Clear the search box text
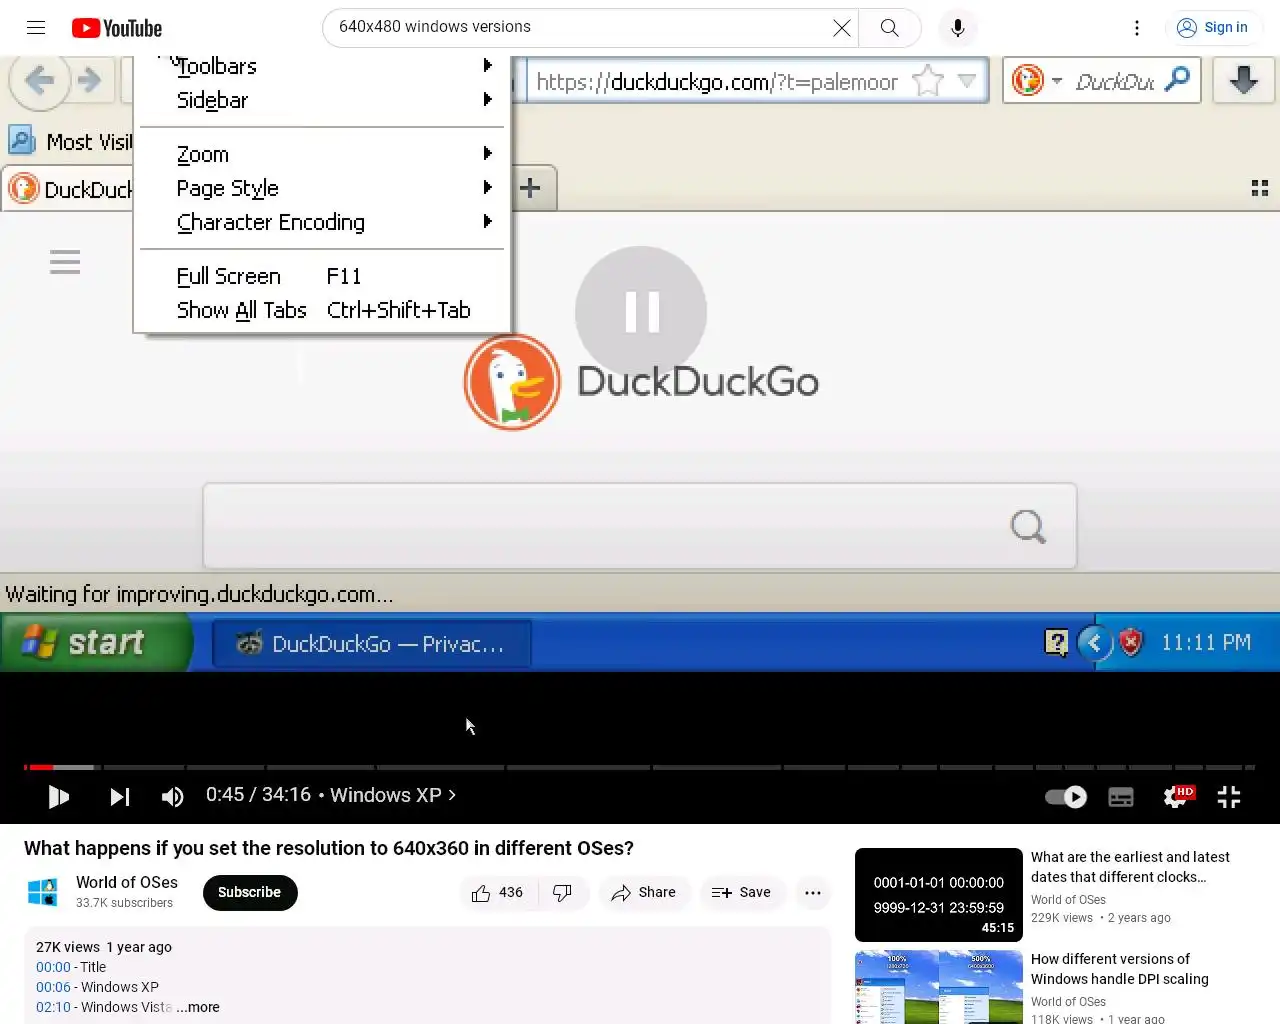This screenshot has width=1280, height=1024. [842, 28]
